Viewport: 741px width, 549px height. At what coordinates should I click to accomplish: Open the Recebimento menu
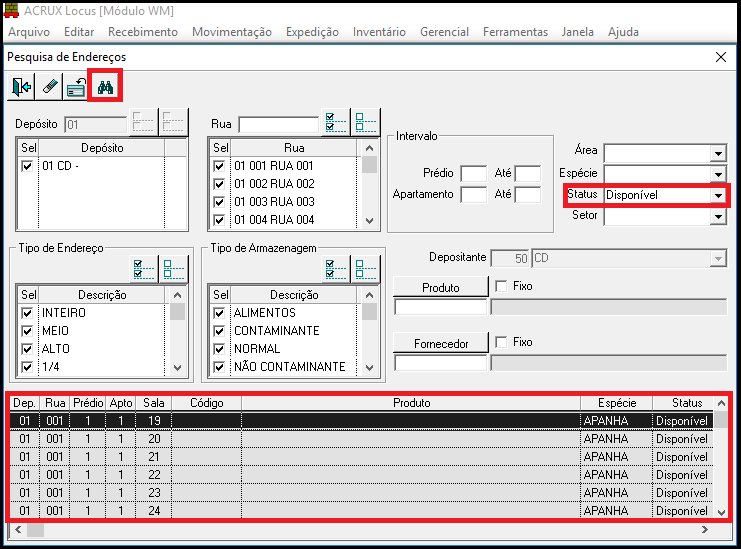coord(143,32)
